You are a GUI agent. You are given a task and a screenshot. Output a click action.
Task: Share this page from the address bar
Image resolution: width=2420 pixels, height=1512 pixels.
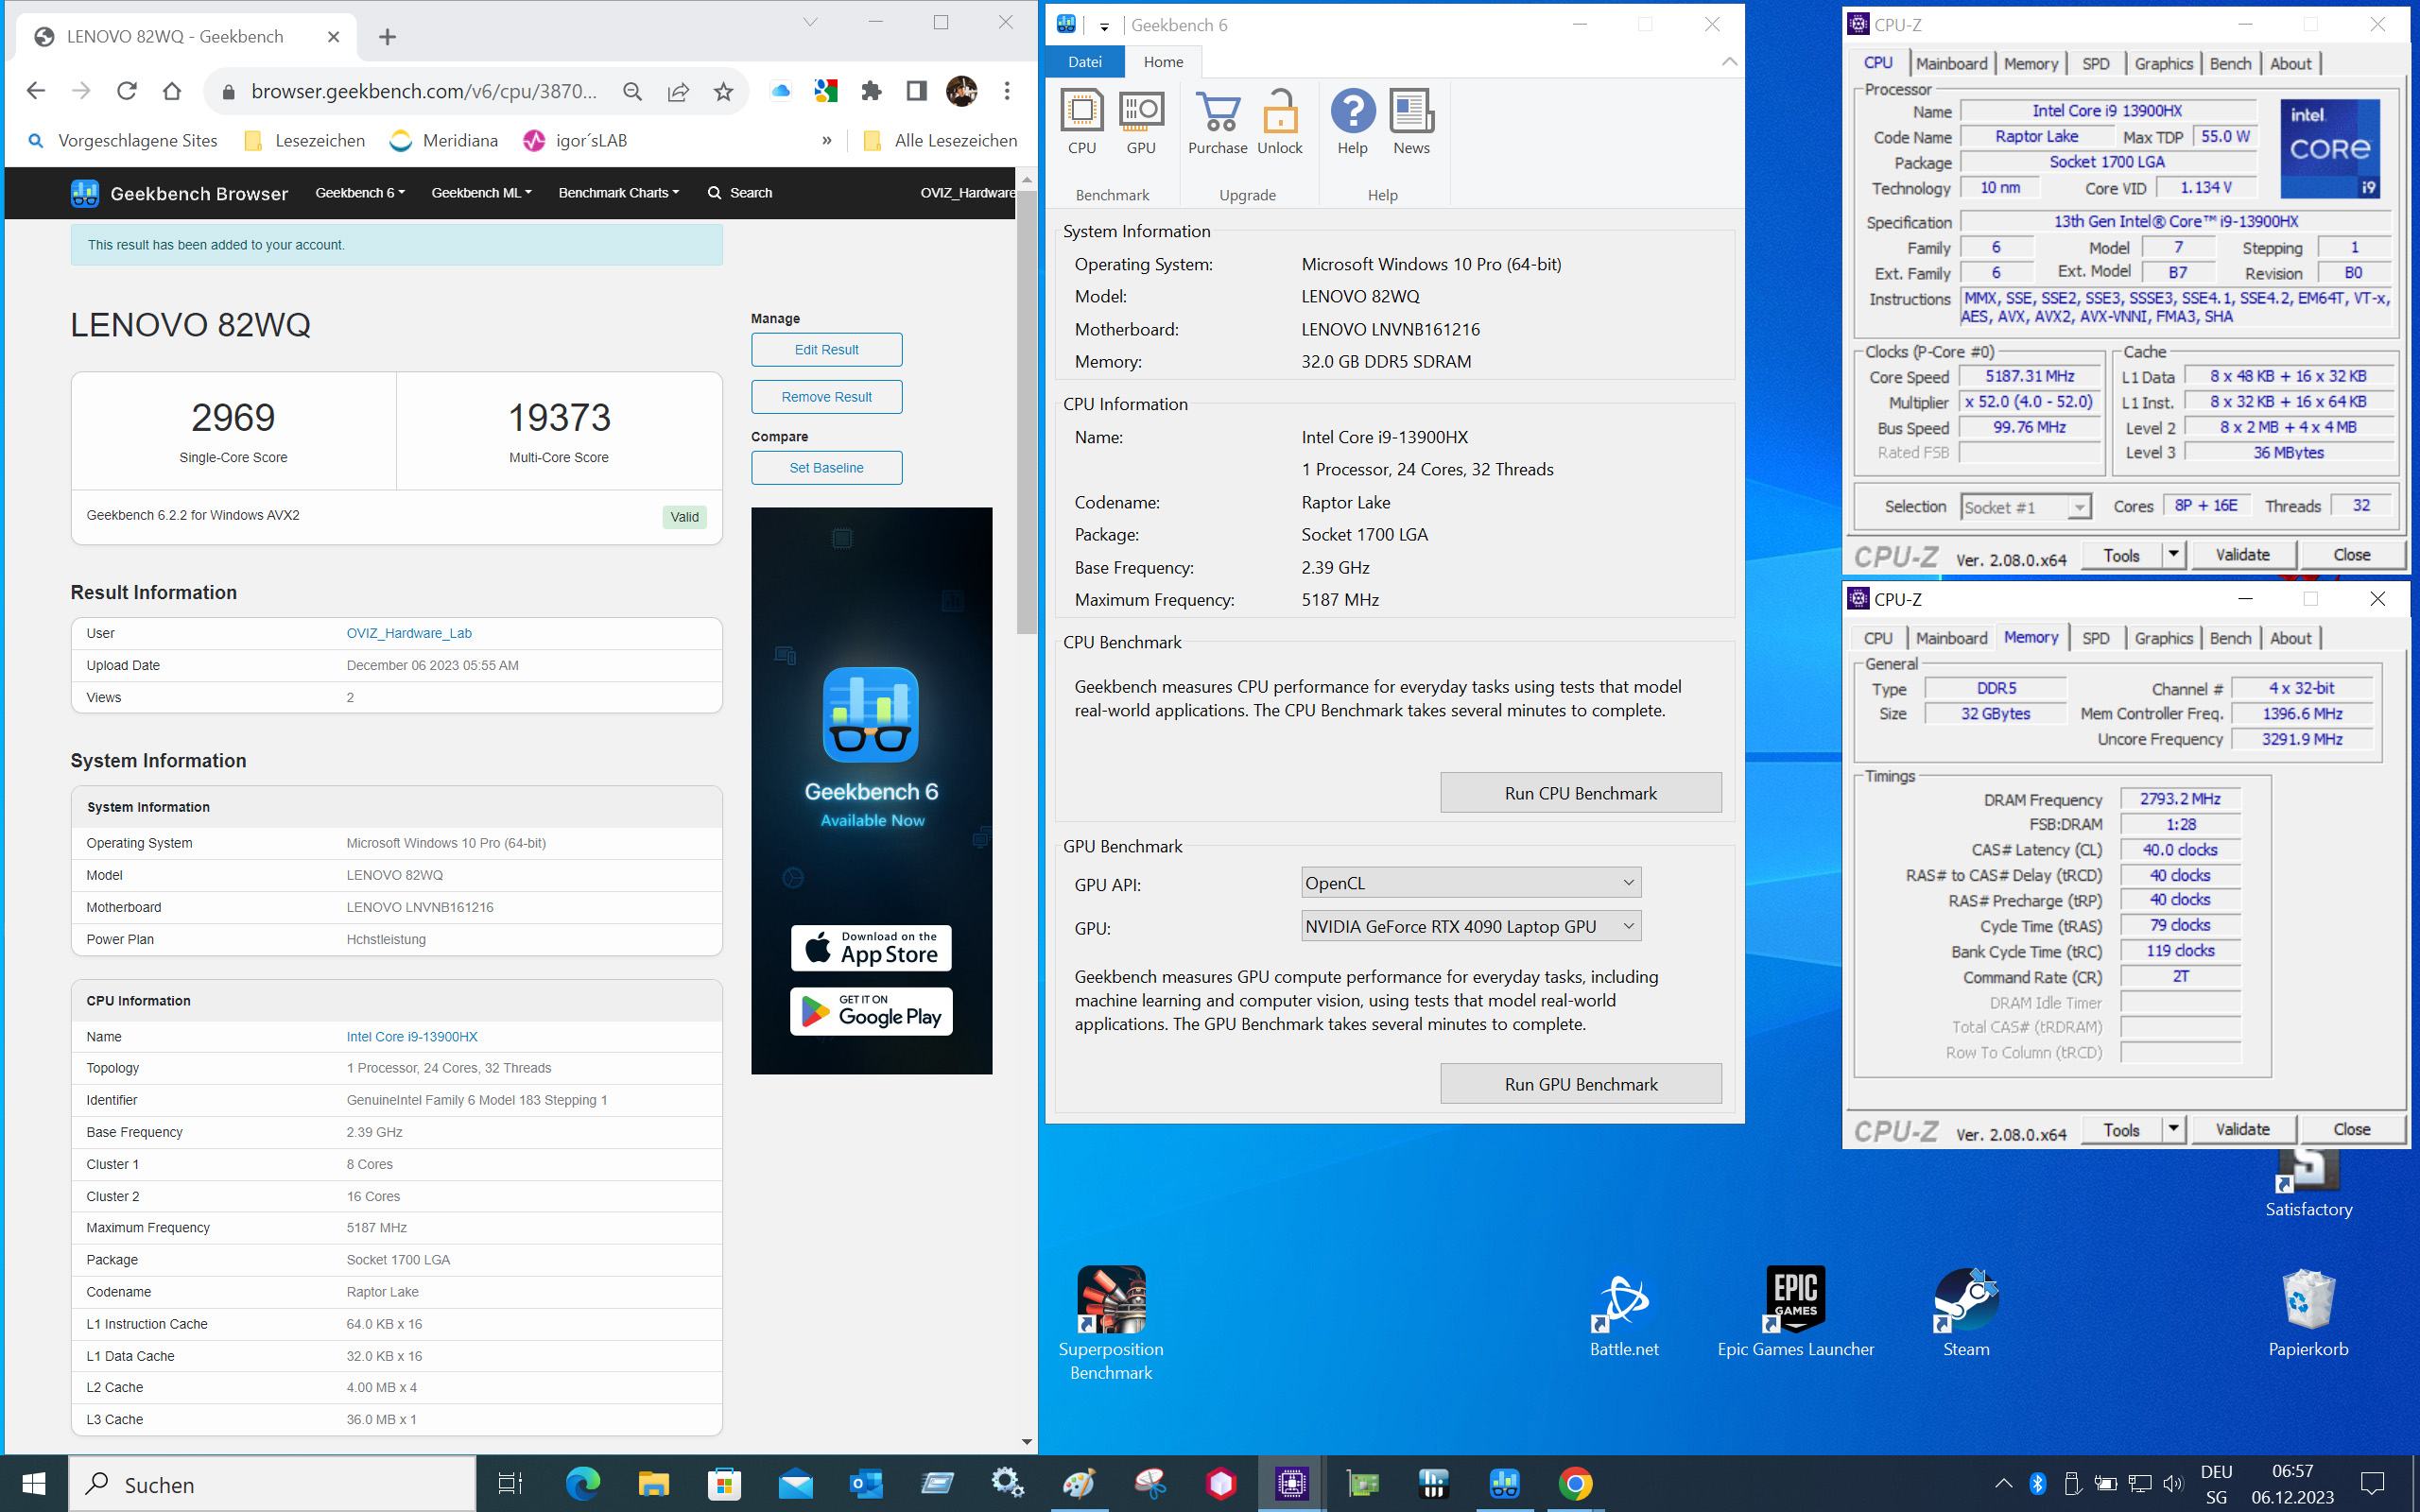pyautogui.click(x=678, y=91)
